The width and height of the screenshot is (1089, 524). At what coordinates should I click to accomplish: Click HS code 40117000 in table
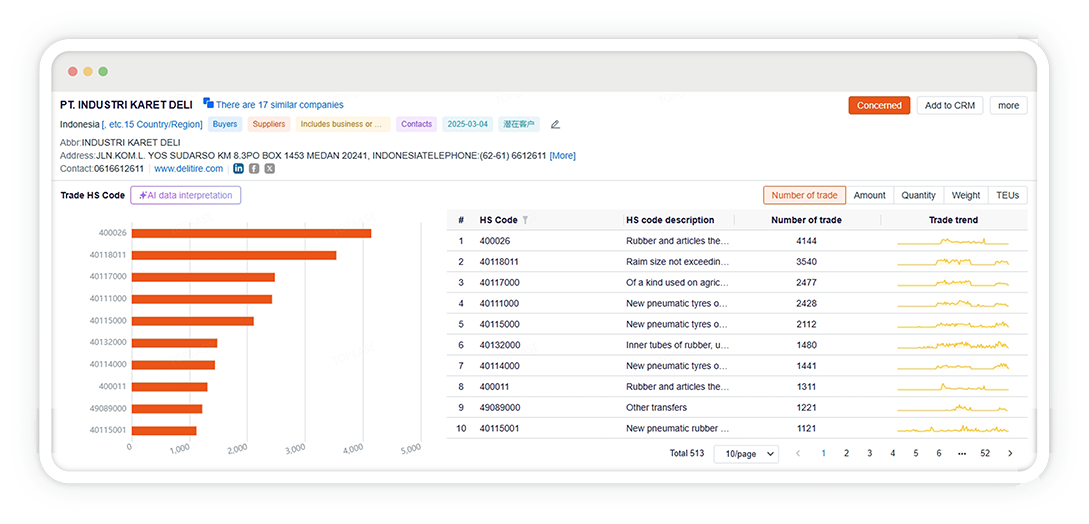(499, 282)
